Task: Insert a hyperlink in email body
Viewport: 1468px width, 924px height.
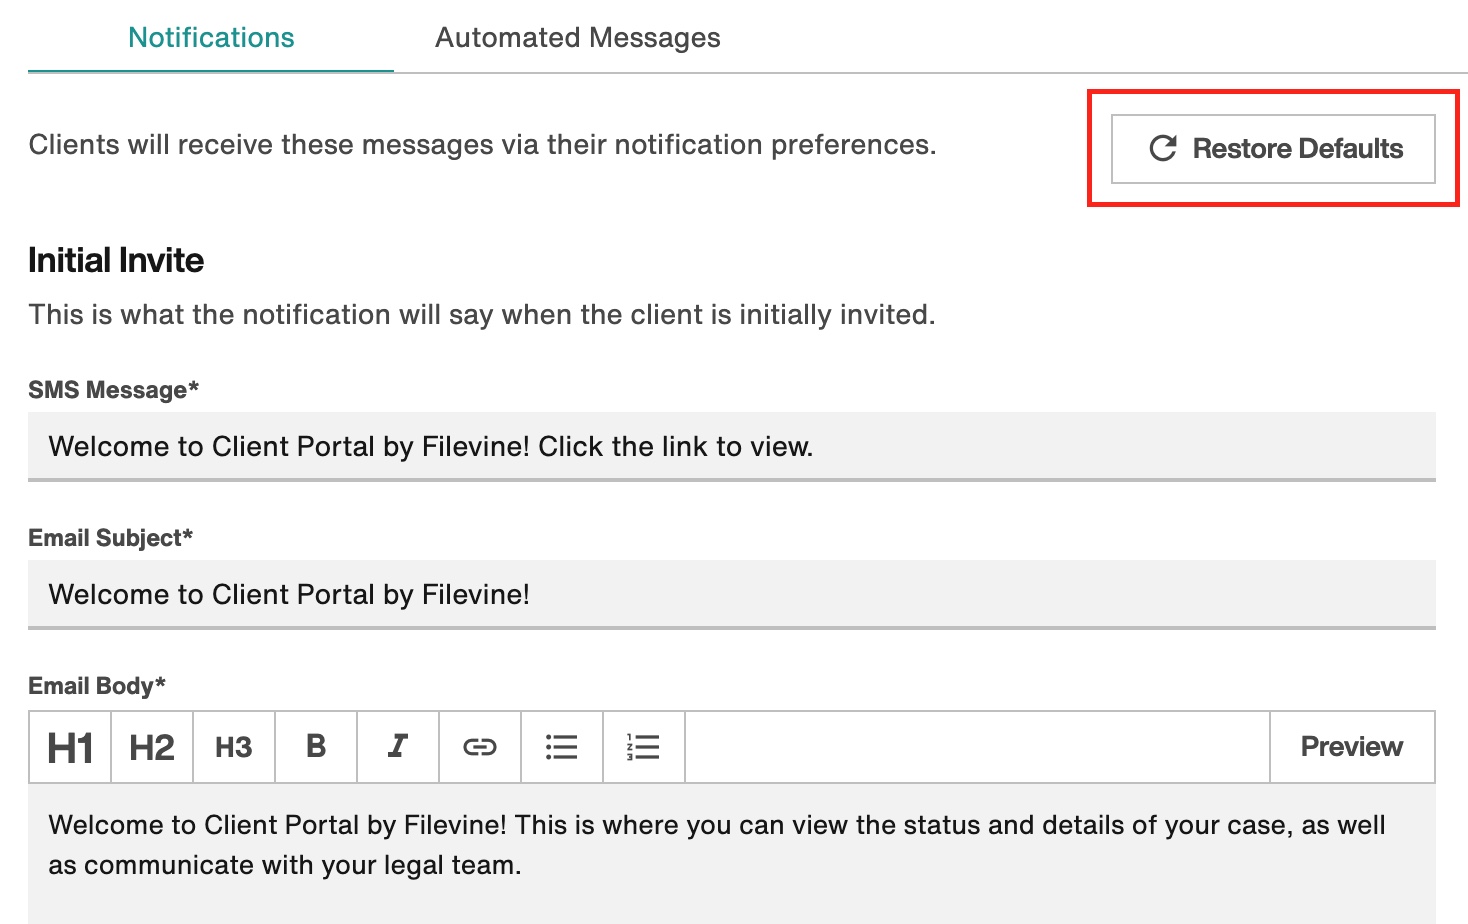Action: point(480,747)
